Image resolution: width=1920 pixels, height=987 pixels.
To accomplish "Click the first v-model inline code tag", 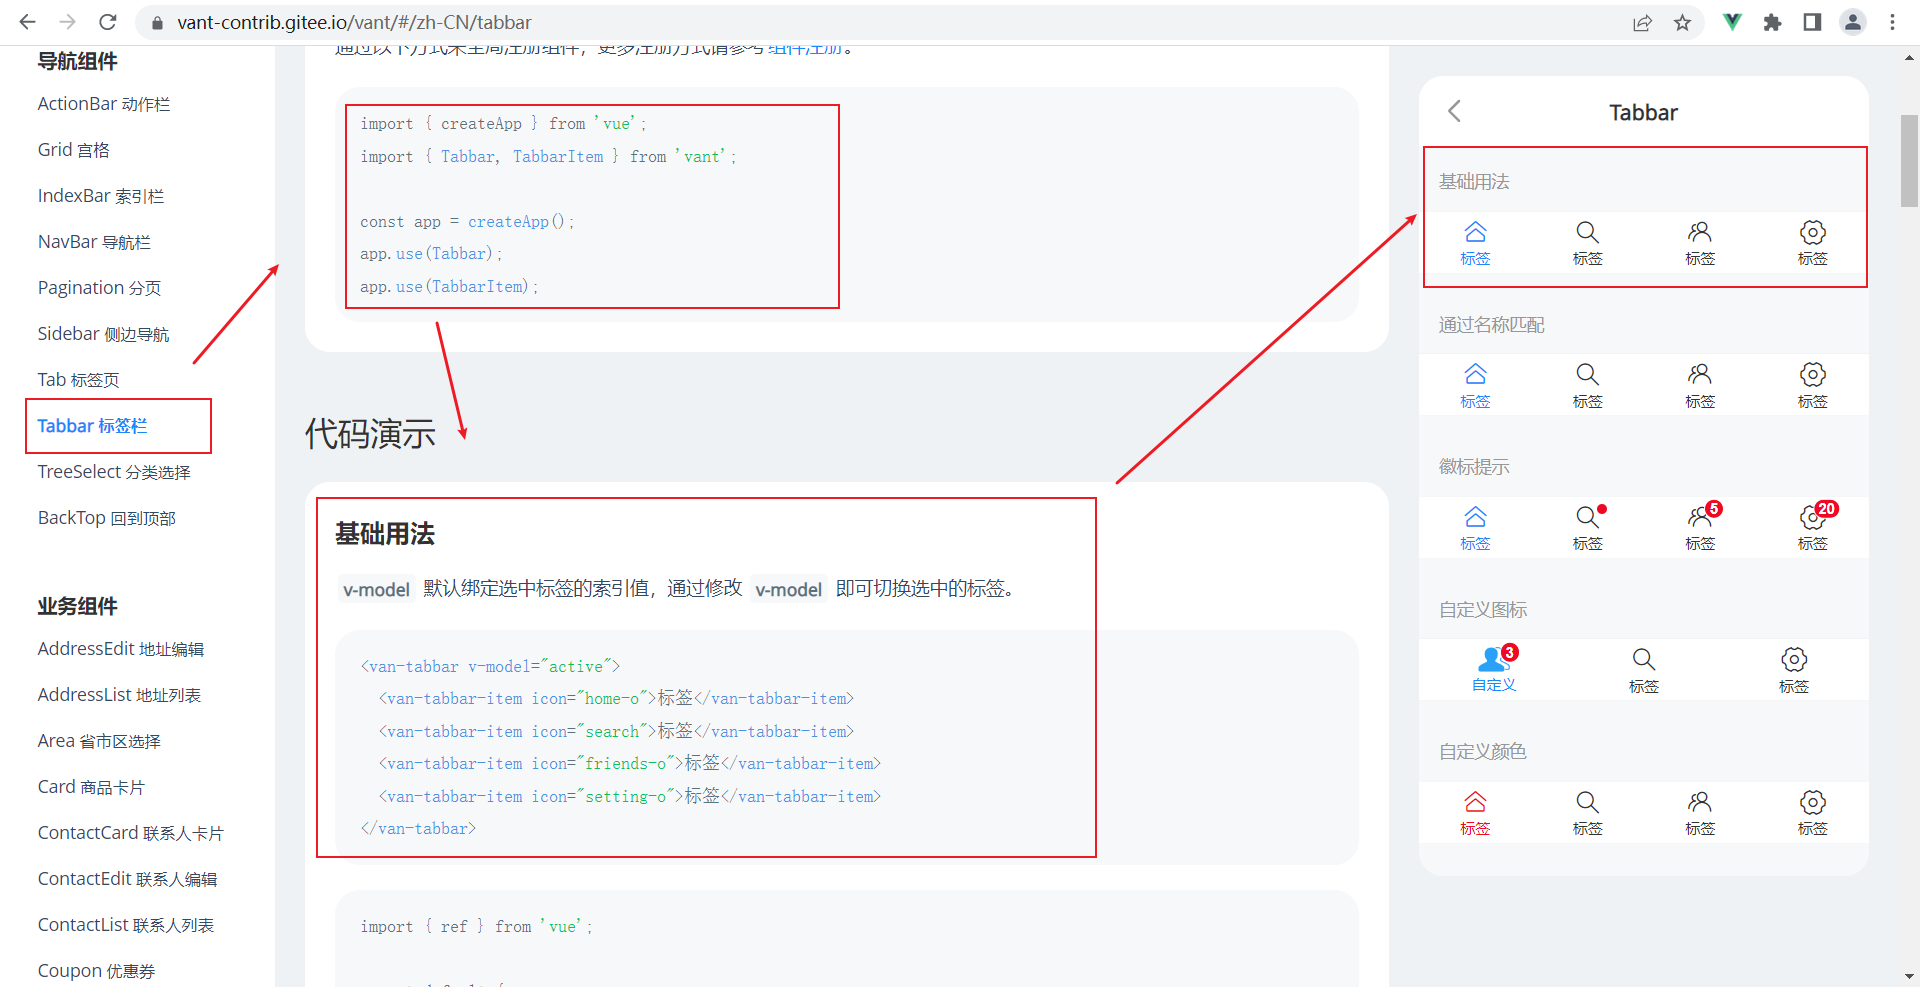I will coord(376,589).
